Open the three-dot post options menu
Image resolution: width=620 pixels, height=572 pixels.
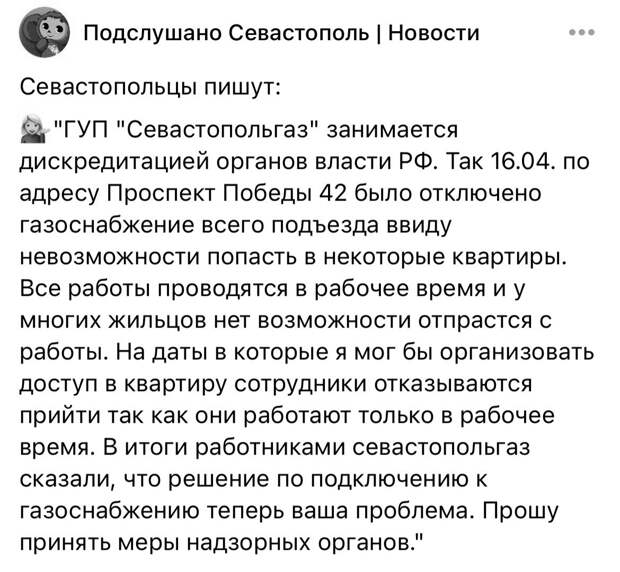point(581,32)
